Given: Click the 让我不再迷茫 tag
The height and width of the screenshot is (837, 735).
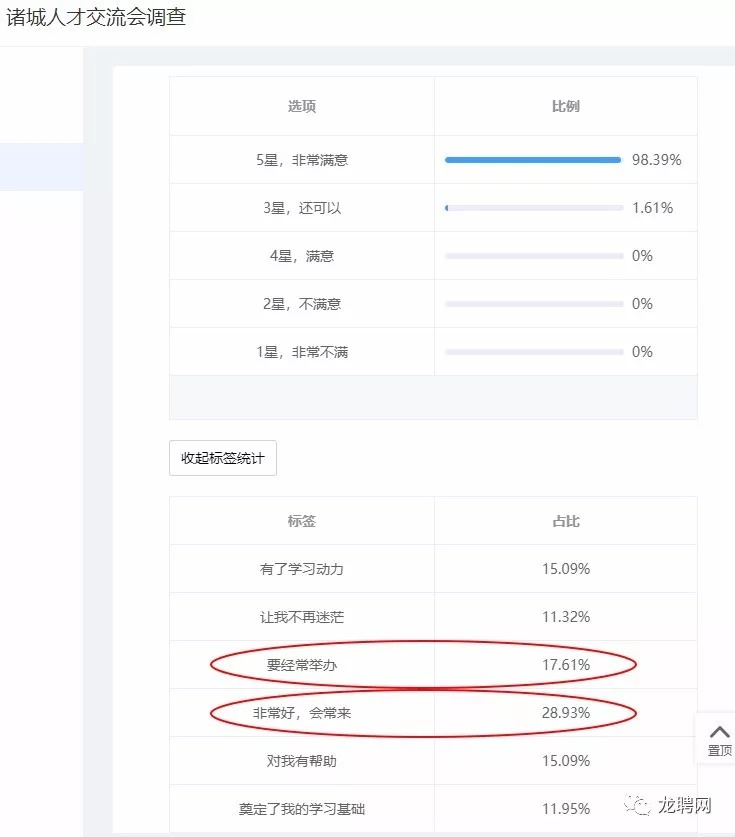Looking at the screenshot, I should click(302, 617).
